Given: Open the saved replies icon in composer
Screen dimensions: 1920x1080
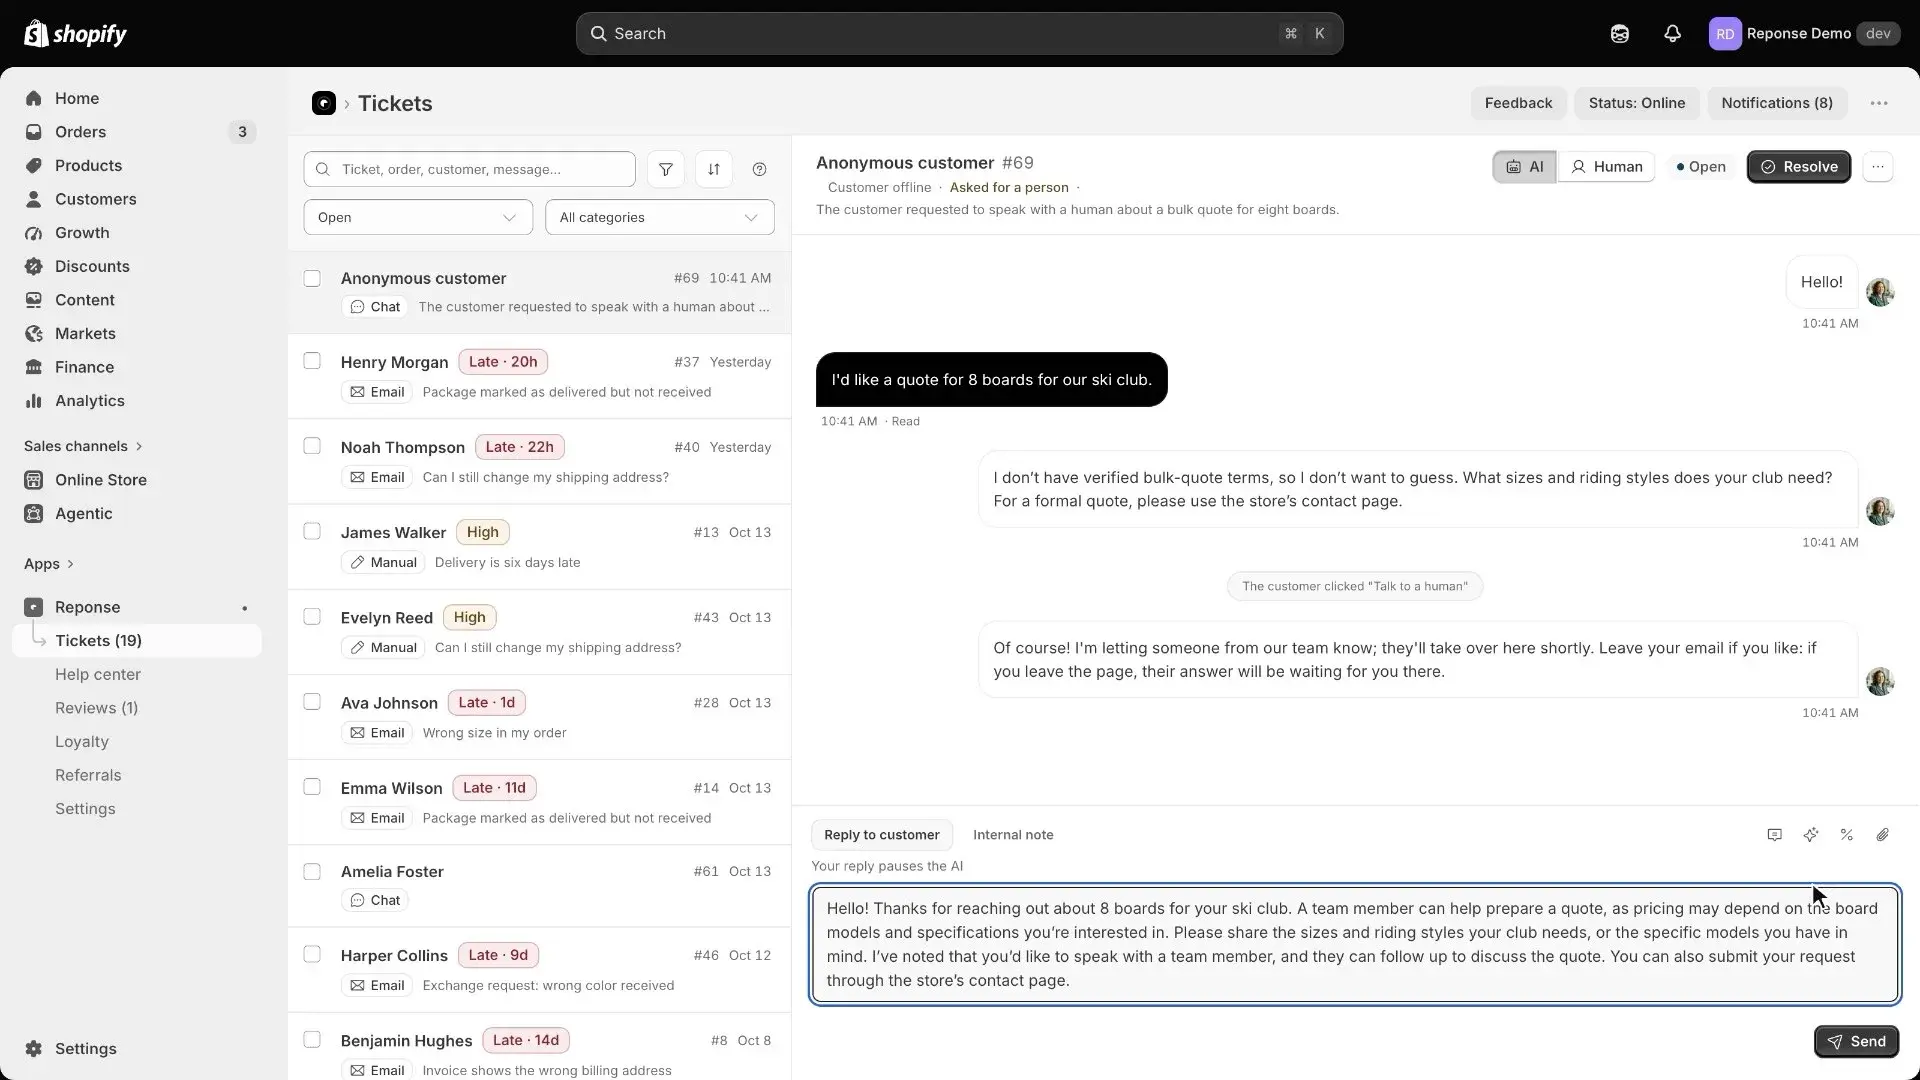Looking at the screenshot, I should click(1774, 835).
